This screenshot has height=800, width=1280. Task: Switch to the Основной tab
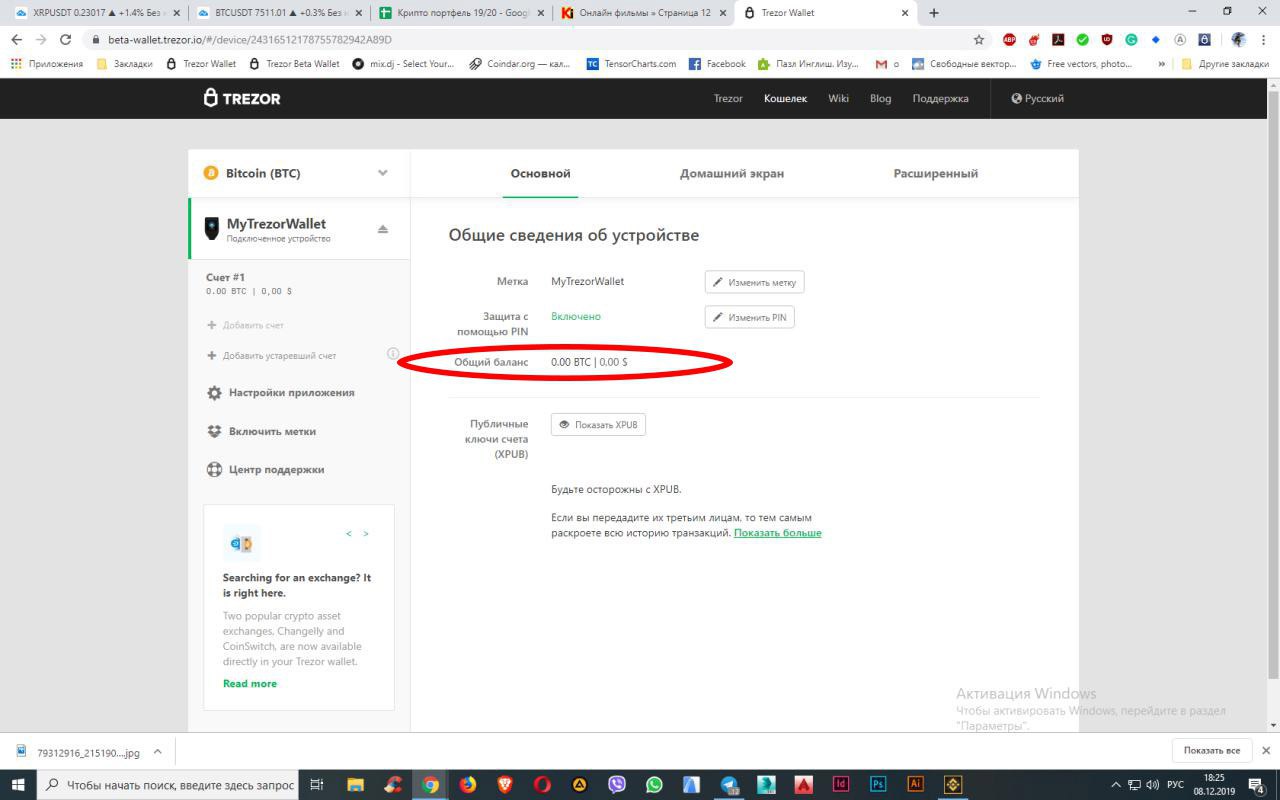pos(540,173)
